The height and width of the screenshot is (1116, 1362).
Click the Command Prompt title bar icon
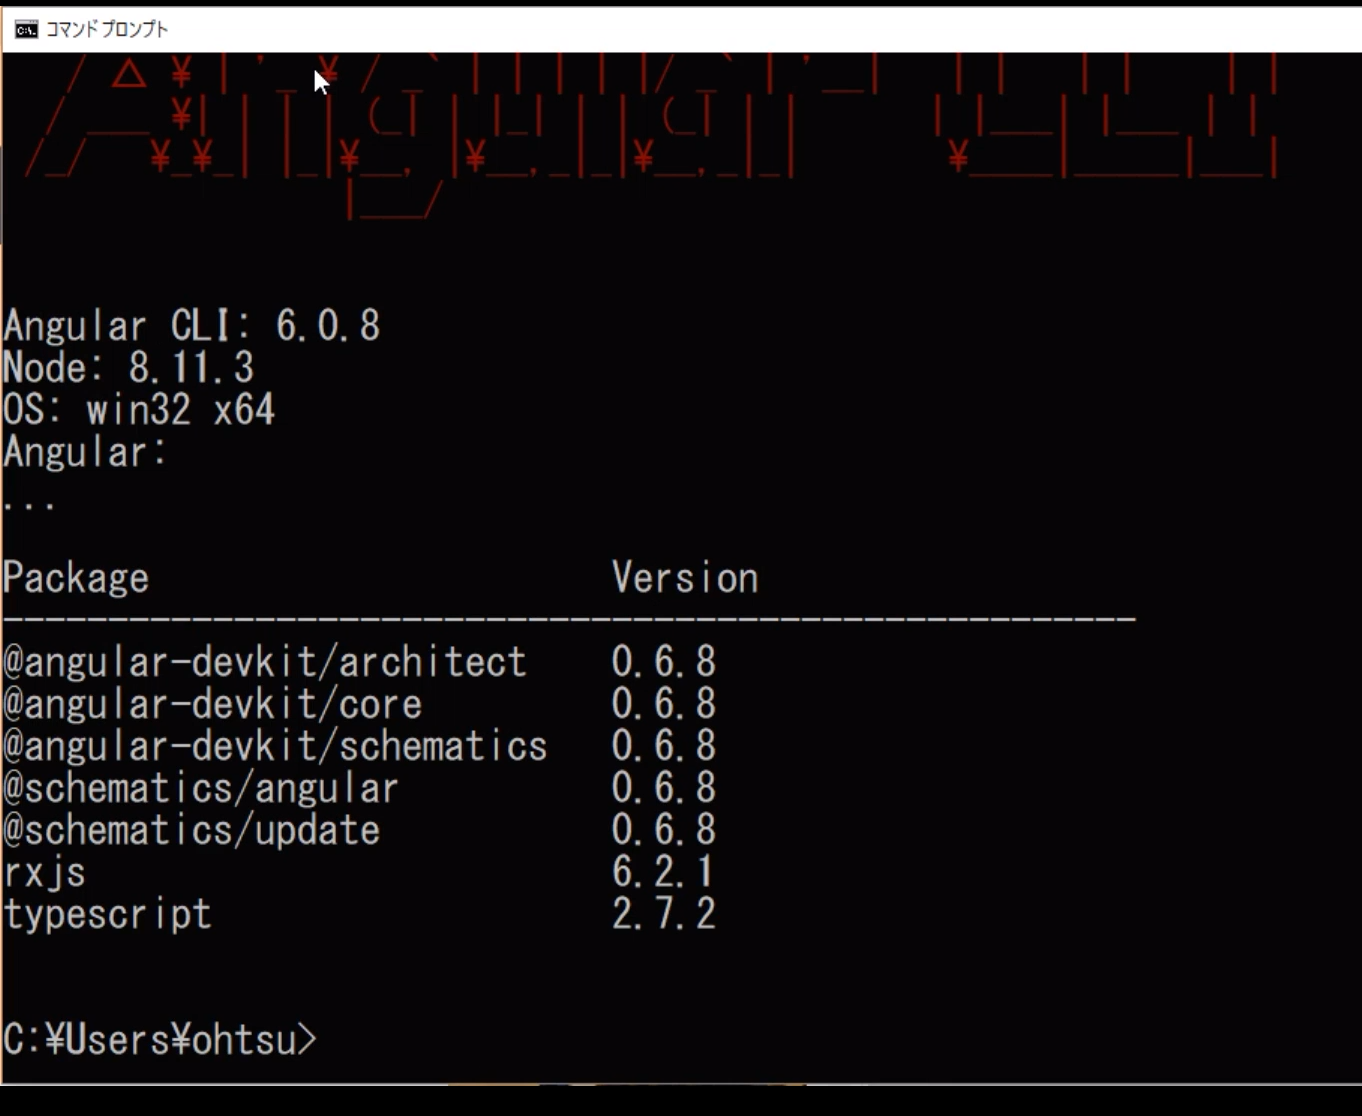point(26,30)
